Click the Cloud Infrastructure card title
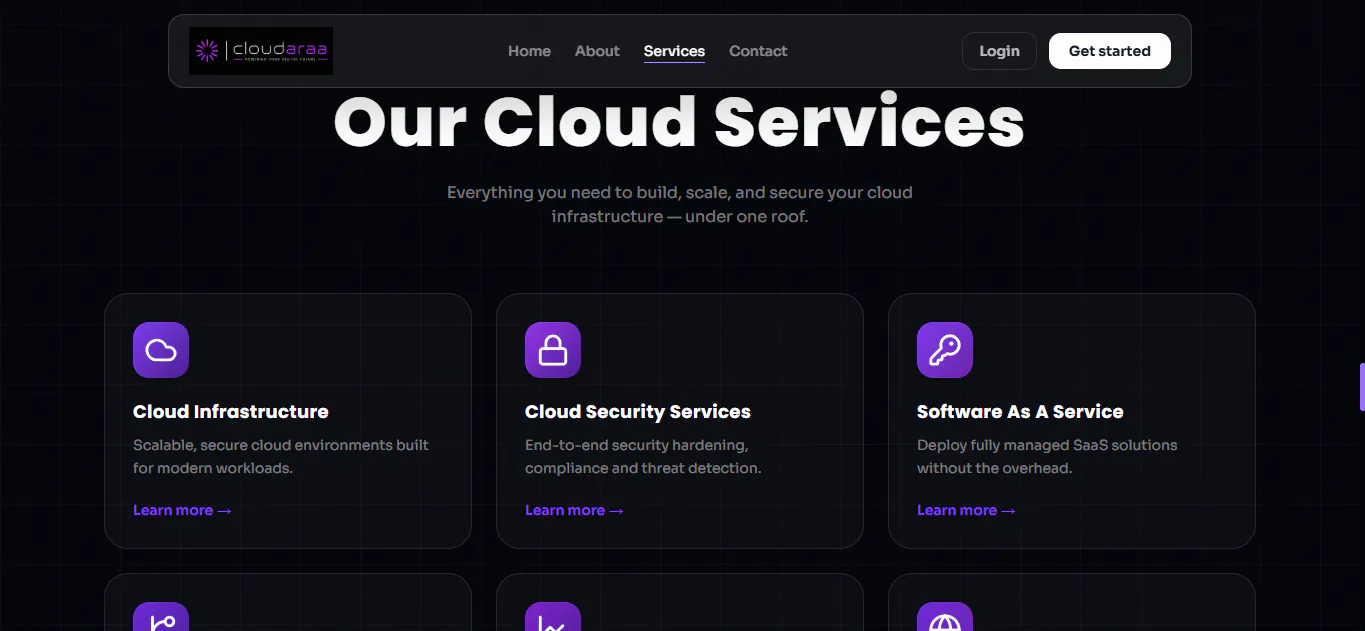The image size is (1365, 631). click(x=231, y=412)
